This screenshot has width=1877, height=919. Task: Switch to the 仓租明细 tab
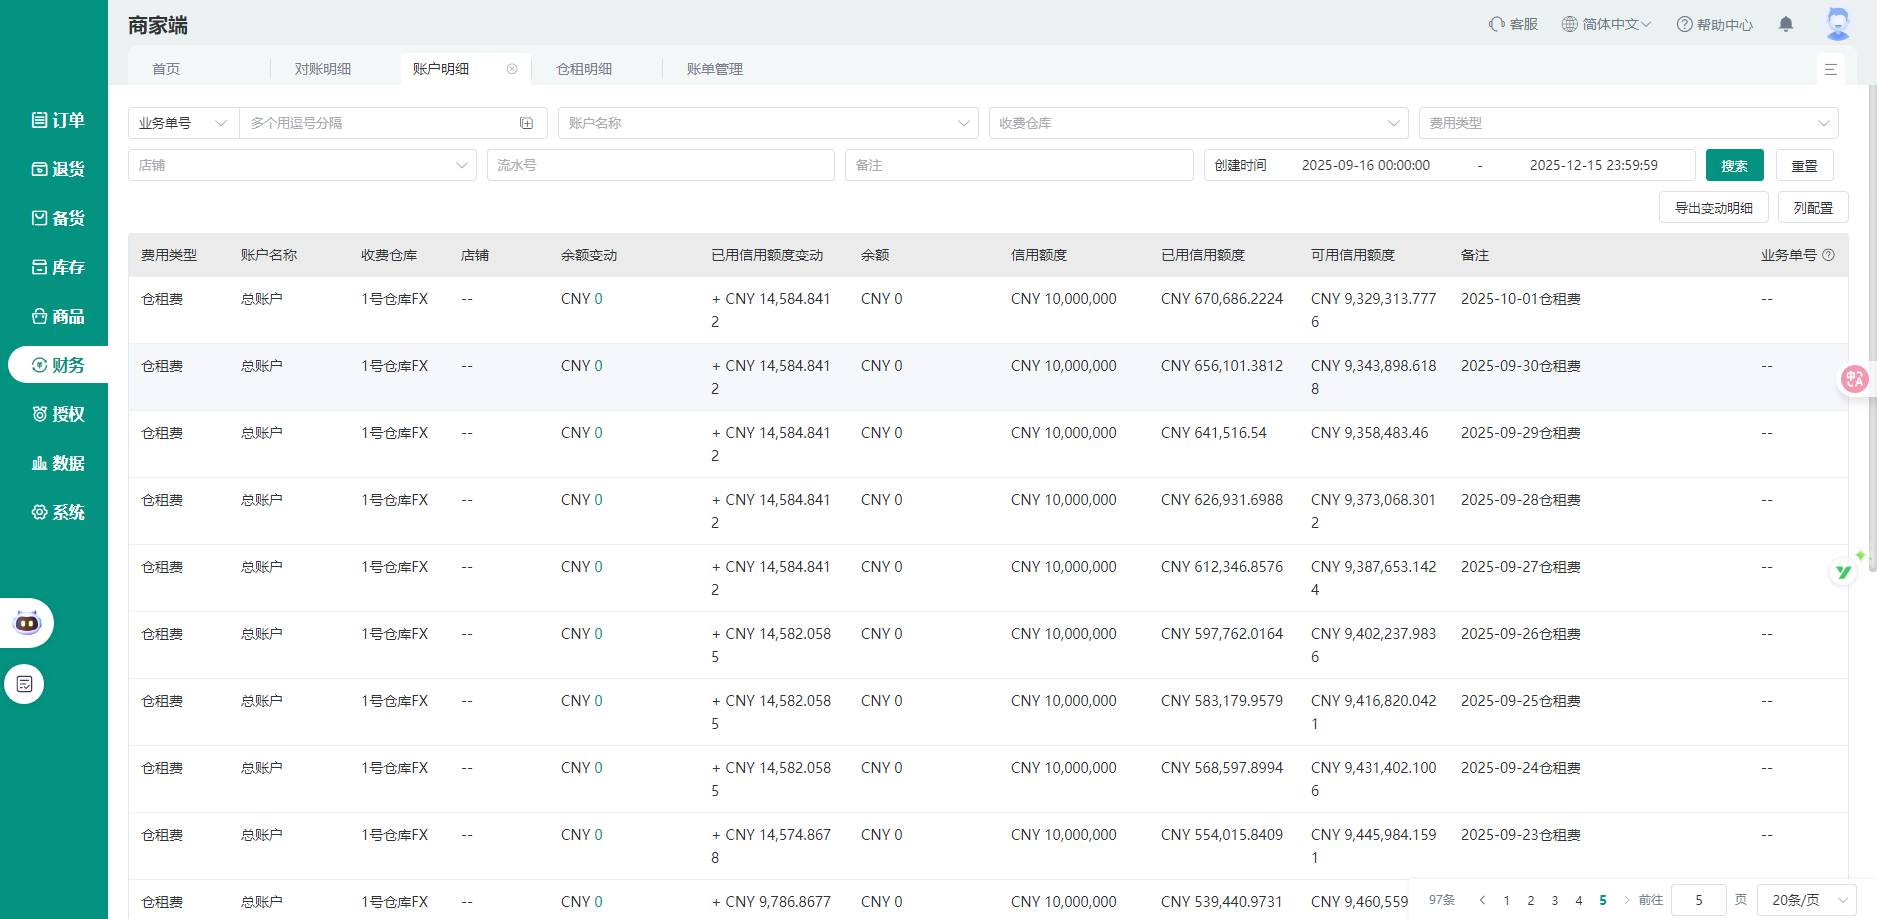click(584, 69)
